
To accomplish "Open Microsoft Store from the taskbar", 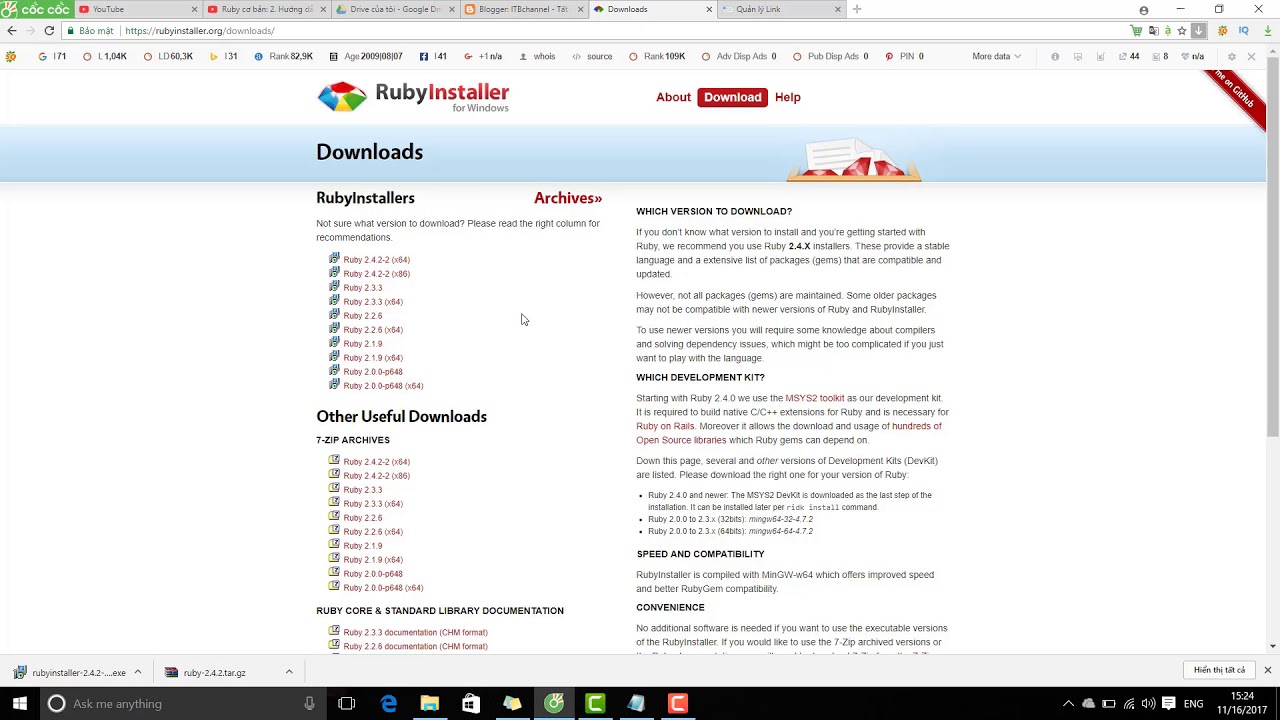I will [471, 704].
